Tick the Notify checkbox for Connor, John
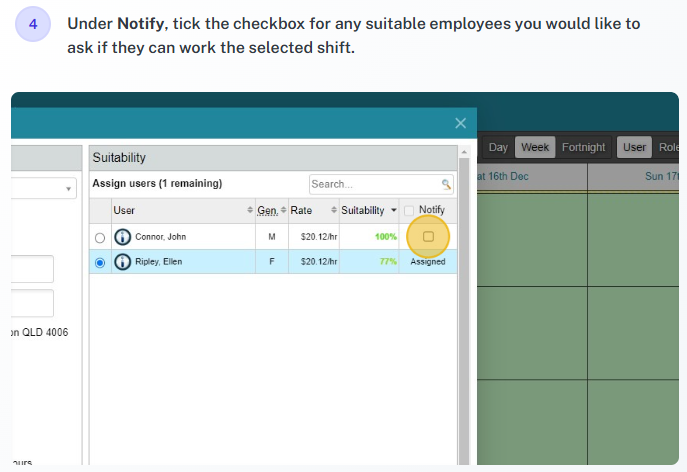687x472 pixels. coord(428,237)
